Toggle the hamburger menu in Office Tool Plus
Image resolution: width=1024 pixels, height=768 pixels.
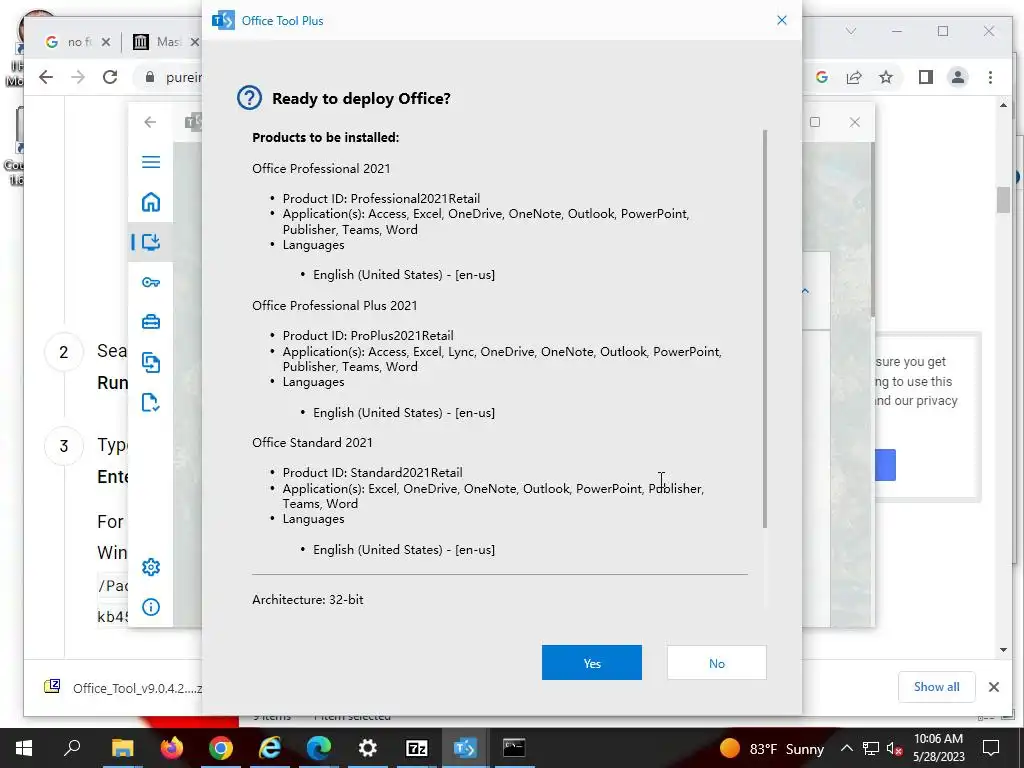pyautogui.click(x=151, y=162)
